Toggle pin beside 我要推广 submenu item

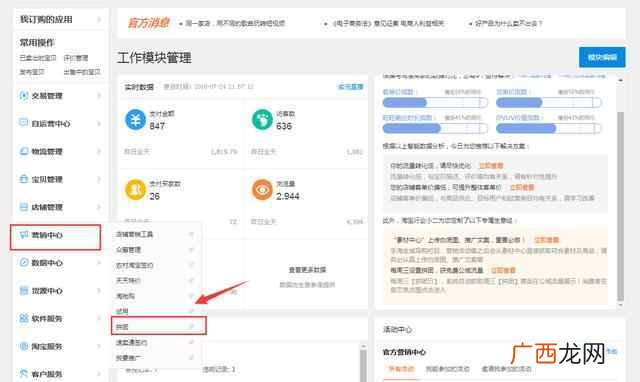point(191,358)
